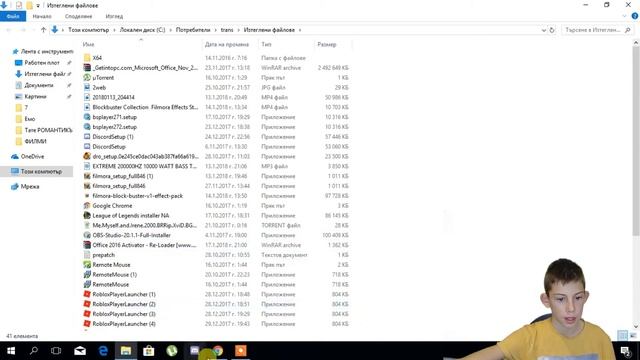Select the Google Chrome shortcut icon
Image resolution: width=640 pixels, height=360 pixels.
(x=87, y=206)
